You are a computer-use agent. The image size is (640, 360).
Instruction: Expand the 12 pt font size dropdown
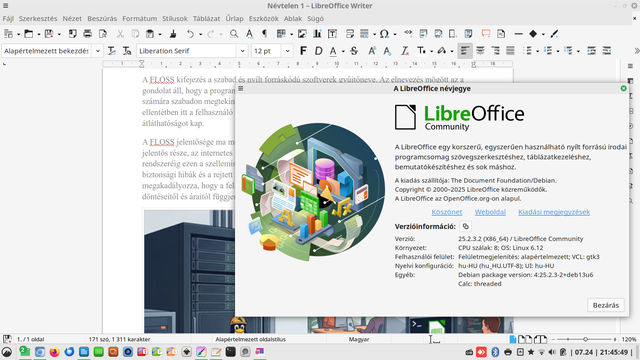click(x=287, y=51)
